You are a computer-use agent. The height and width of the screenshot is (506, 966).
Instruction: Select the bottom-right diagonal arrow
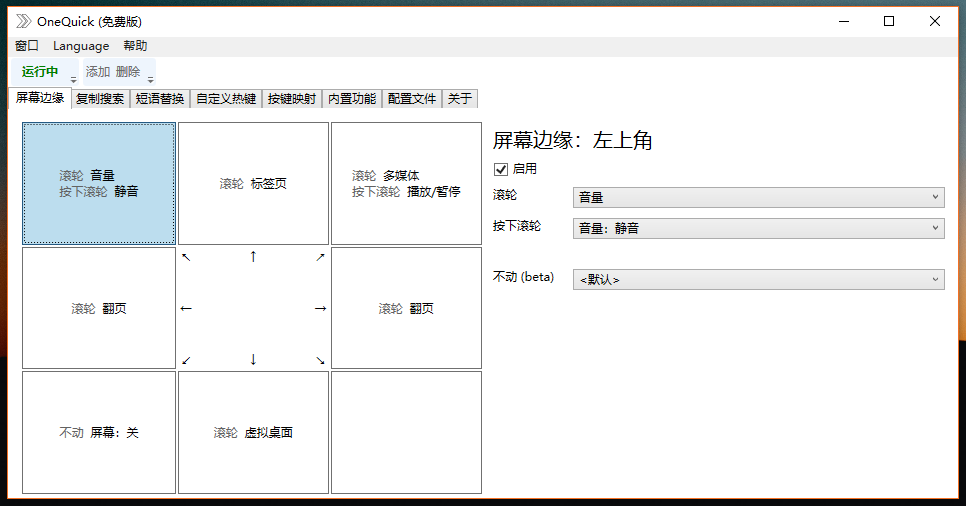point(320,360)
